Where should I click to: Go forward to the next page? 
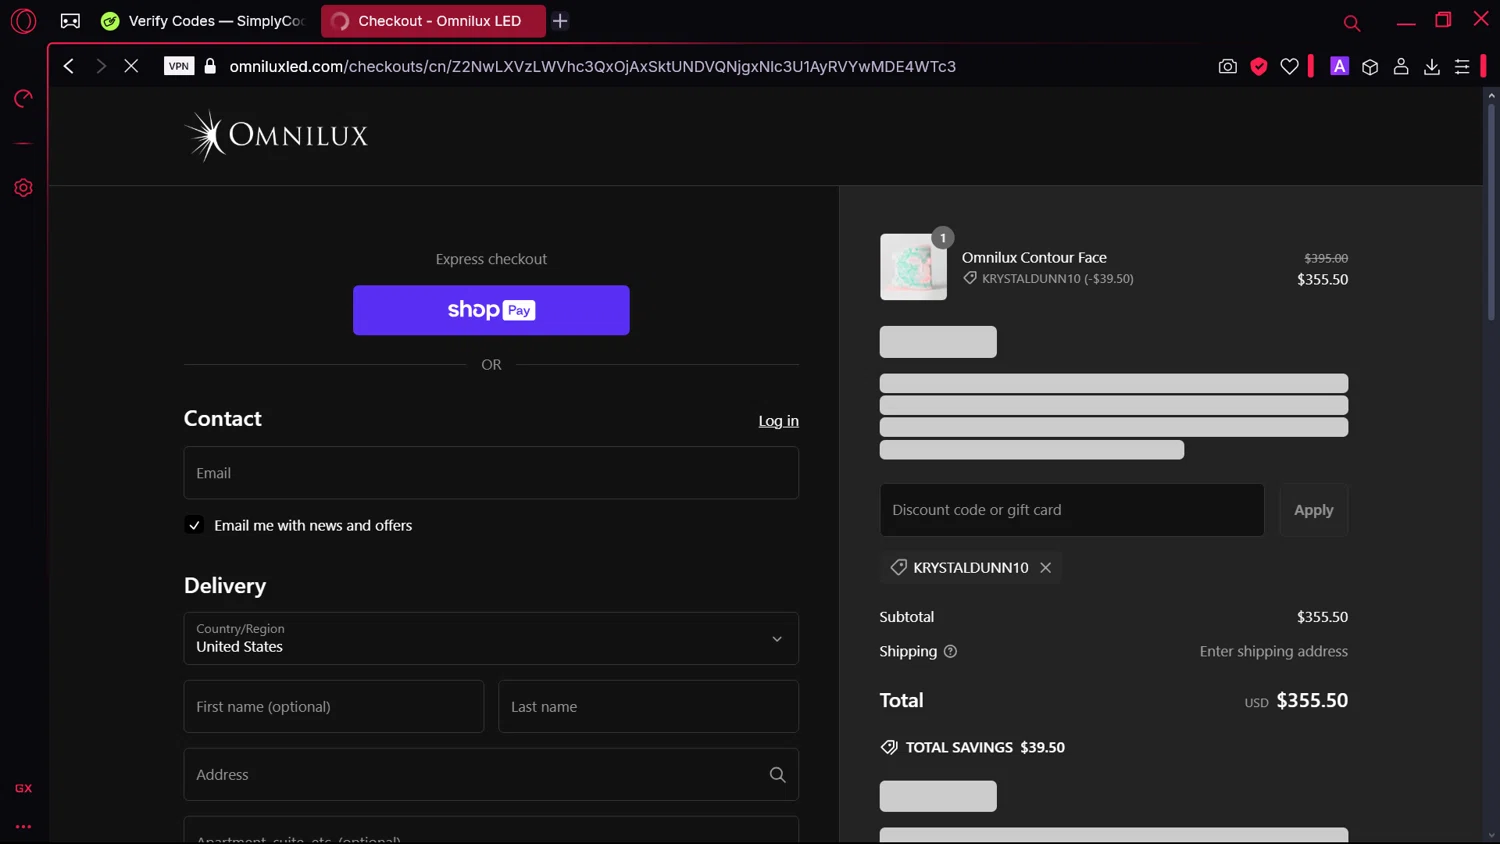click(x=100, y=66)
